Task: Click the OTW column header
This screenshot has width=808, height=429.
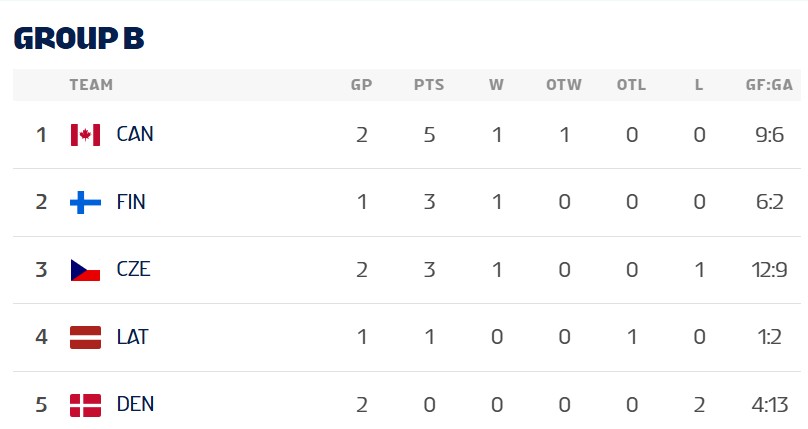Action: click(564, 85)
